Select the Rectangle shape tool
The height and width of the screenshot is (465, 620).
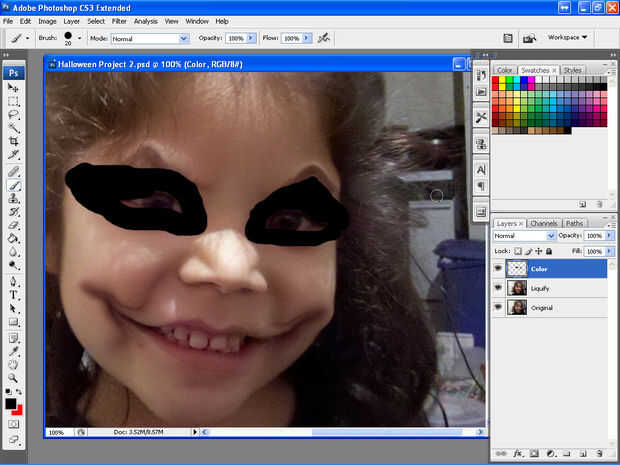(13, 321)
